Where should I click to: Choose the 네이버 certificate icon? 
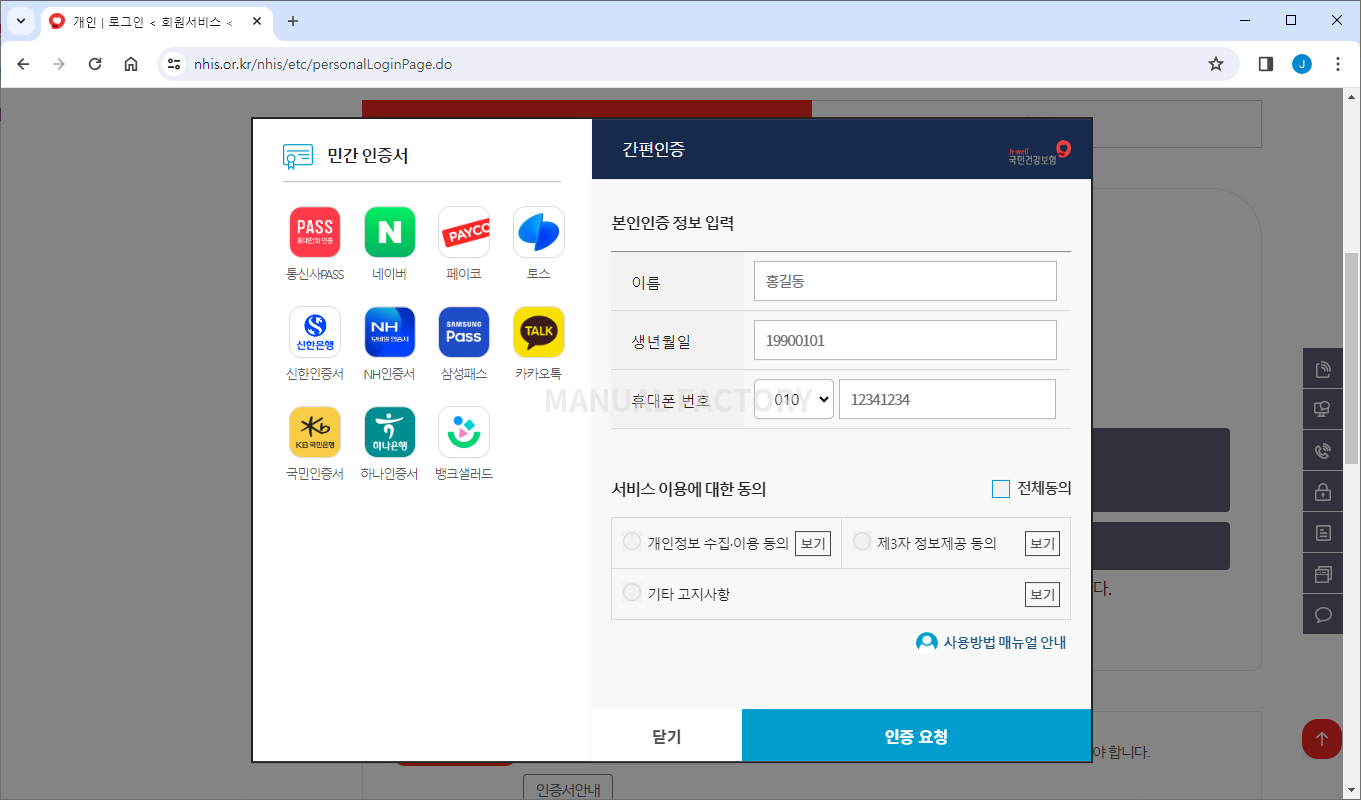tap(390, 232)
